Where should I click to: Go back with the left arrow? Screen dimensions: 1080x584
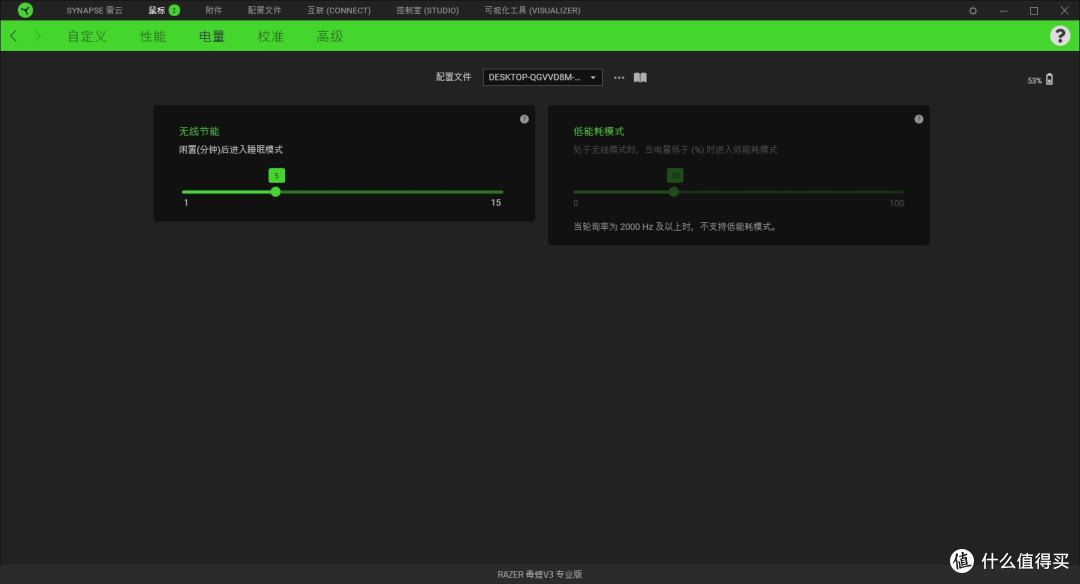(13, 36)
